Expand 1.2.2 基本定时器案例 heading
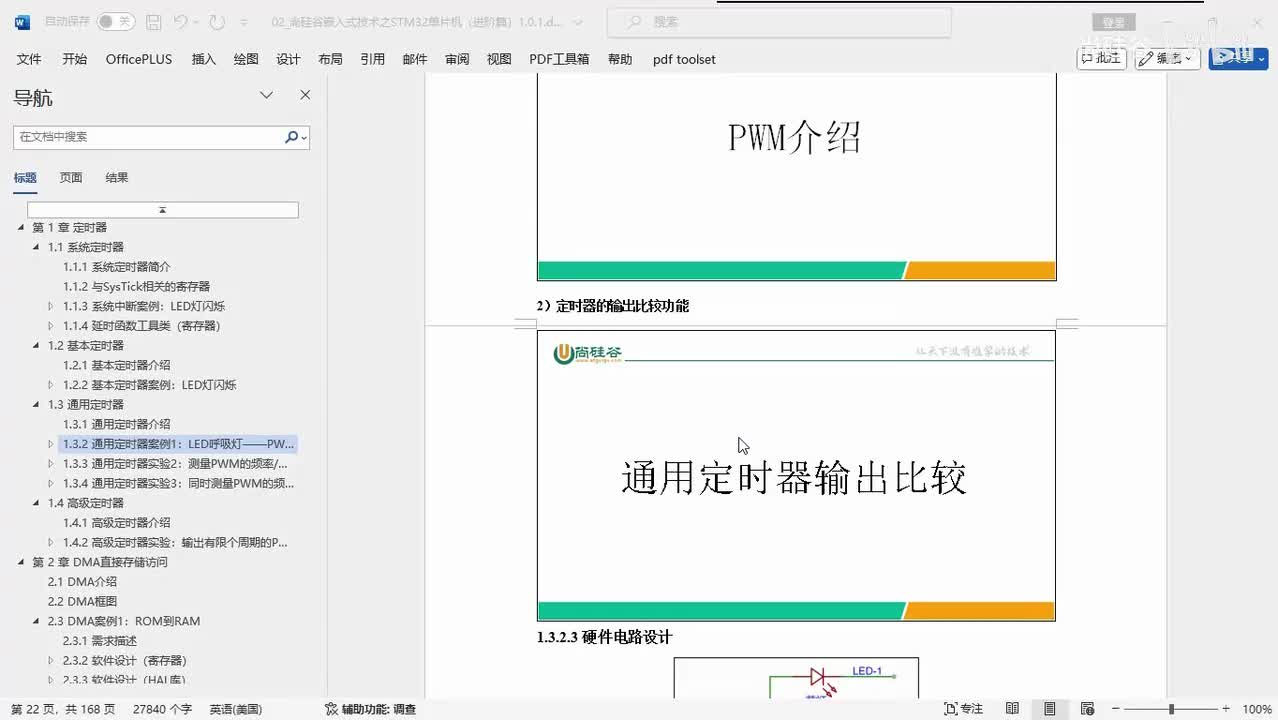 click(x=52, y=385)
